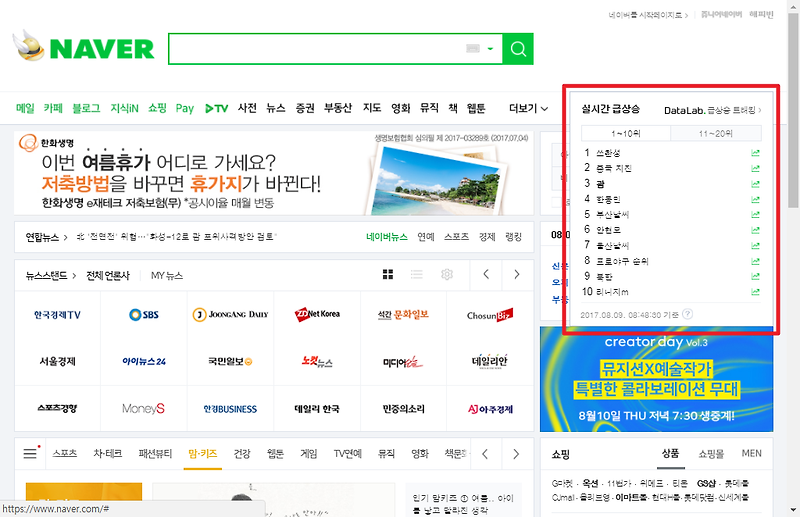Open the 카페 menu item

point(53,108)
